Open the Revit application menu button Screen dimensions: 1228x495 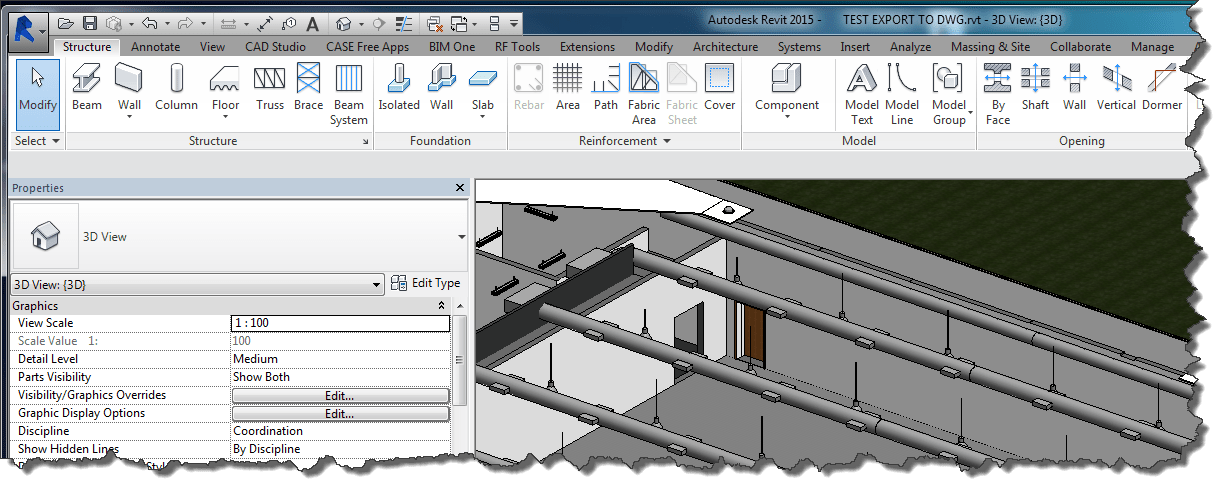coord(30,31)
